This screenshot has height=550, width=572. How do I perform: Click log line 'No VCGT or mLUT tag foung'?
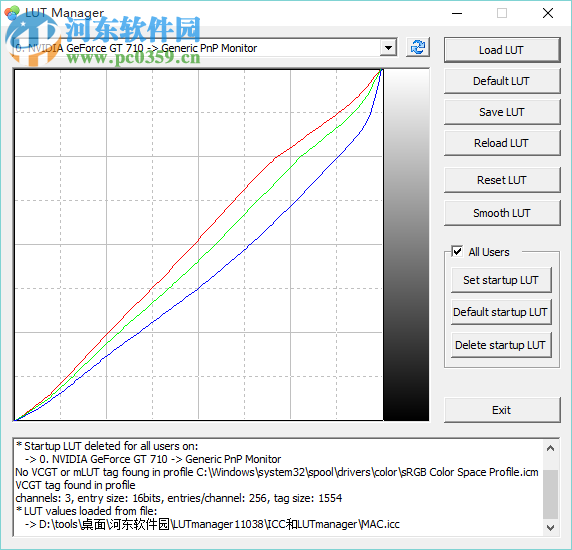click(277, 472)
